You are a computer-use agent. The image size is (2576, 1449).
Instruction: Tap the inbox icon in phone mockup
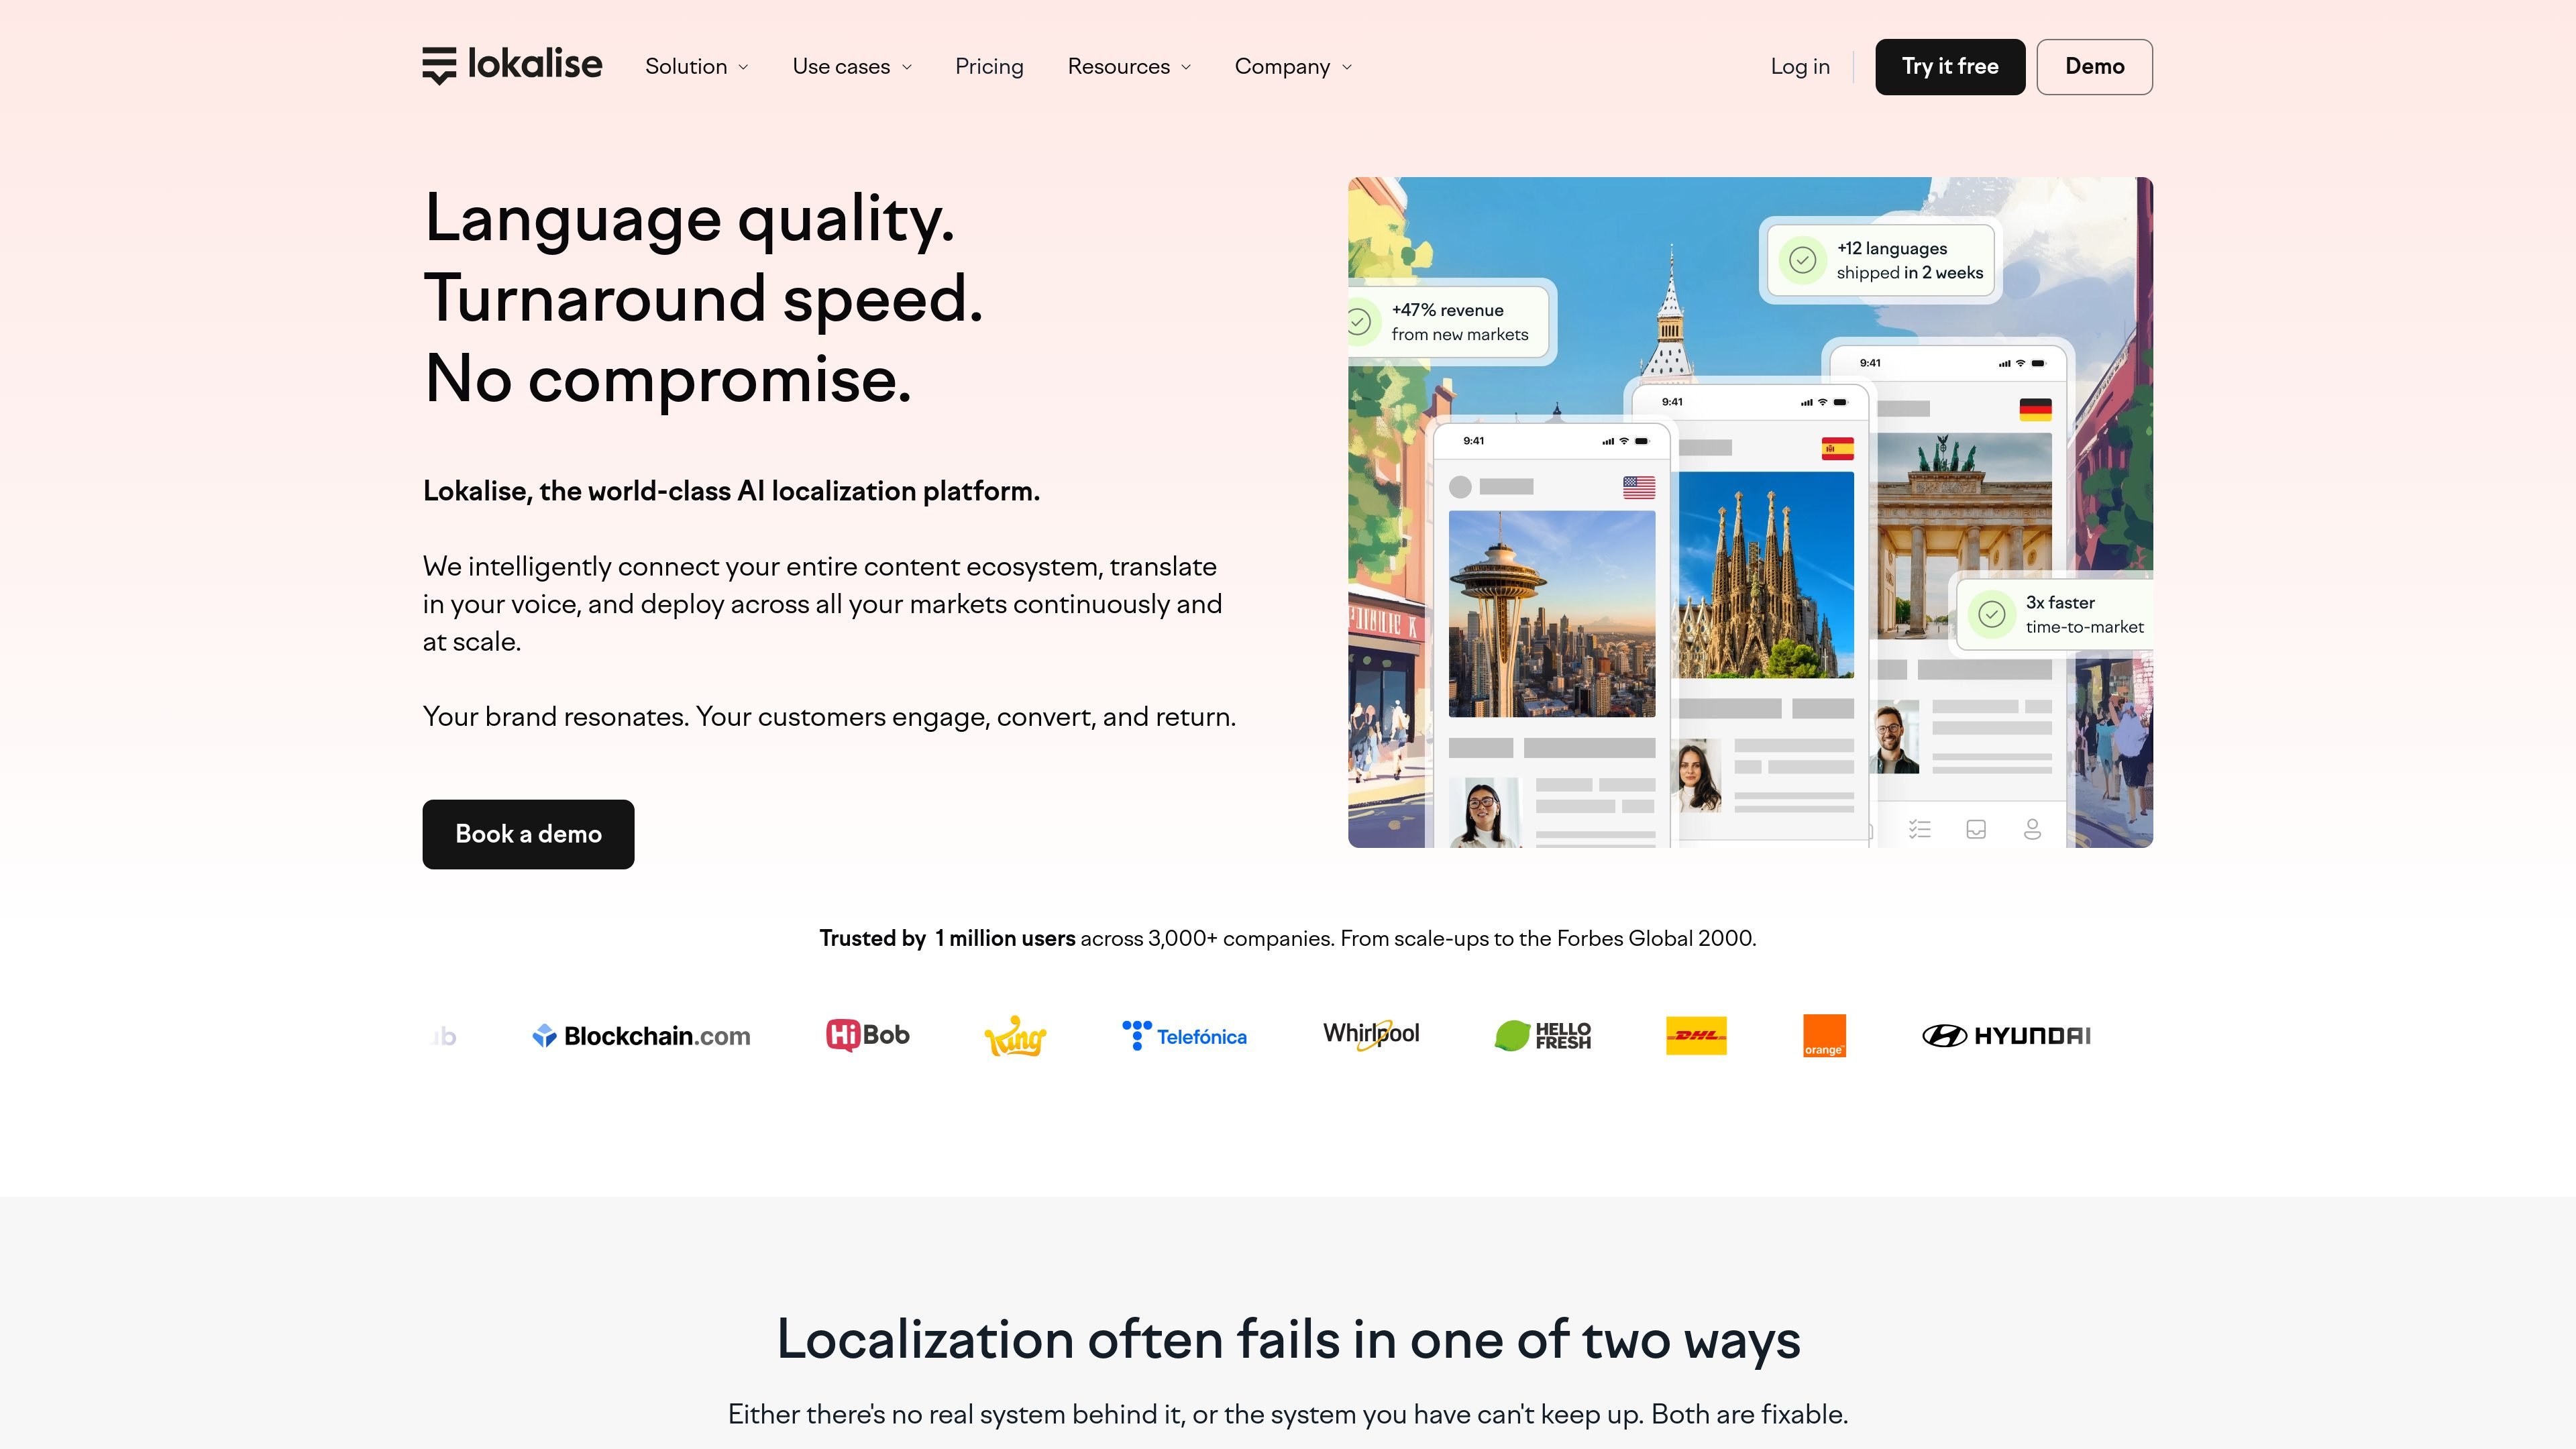[x=1976, y=829]
